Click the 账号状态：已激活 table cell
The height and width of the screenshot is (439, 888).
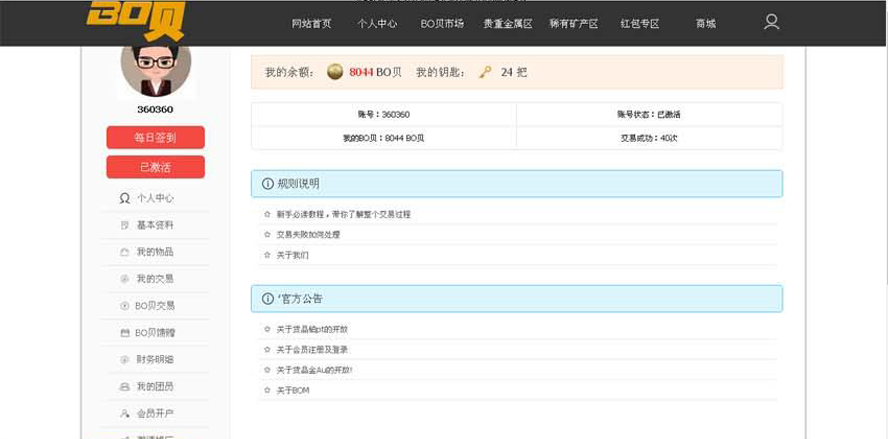tap(649, 114)
